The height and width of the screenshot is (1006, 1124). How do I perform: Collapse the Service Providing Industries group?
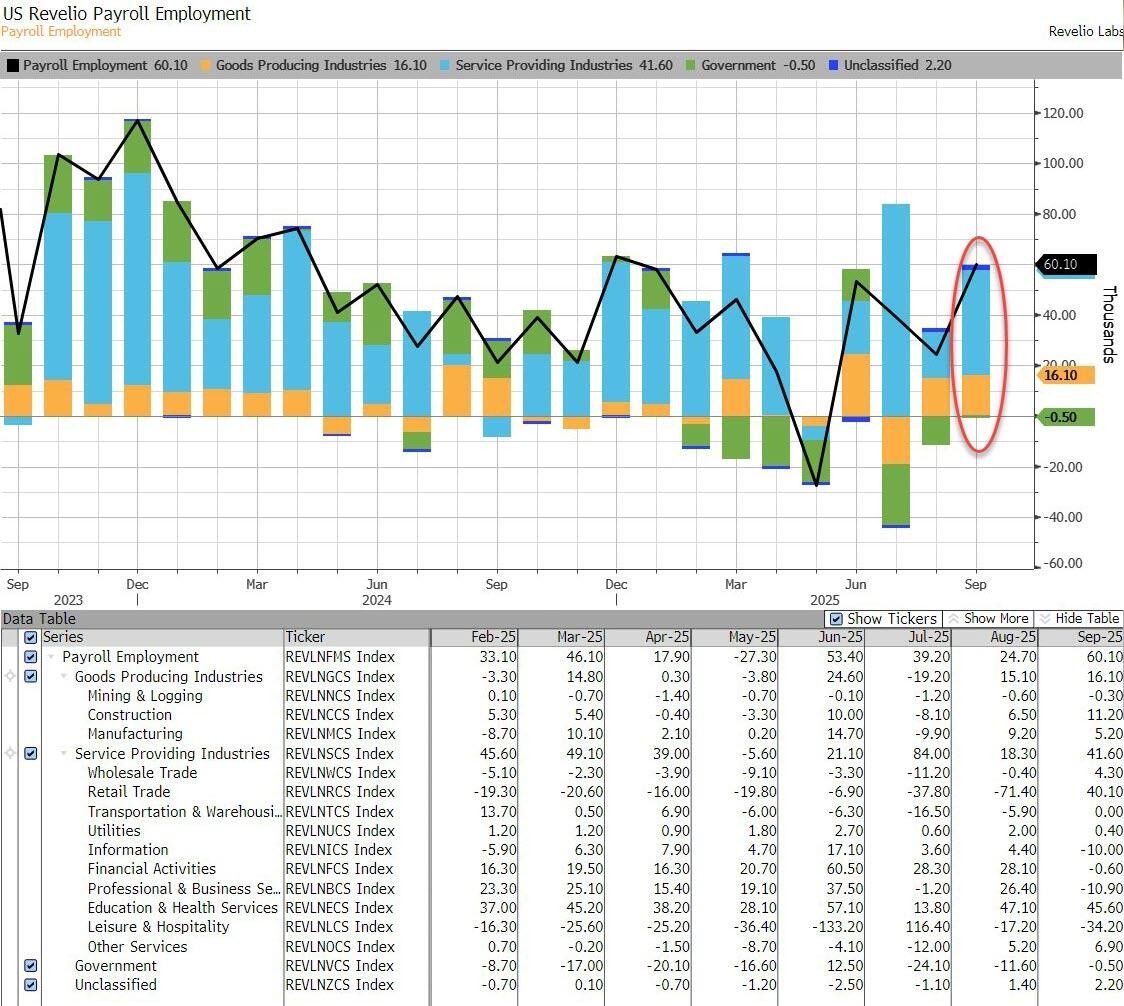(65, 754)
